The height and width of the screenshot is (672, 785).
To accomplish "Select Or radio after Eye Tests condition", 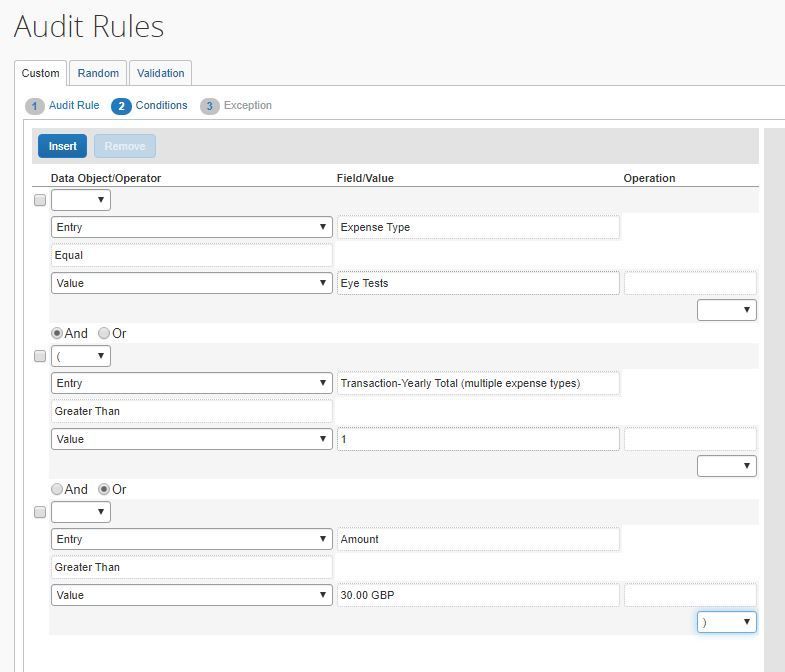I will 104,333.
